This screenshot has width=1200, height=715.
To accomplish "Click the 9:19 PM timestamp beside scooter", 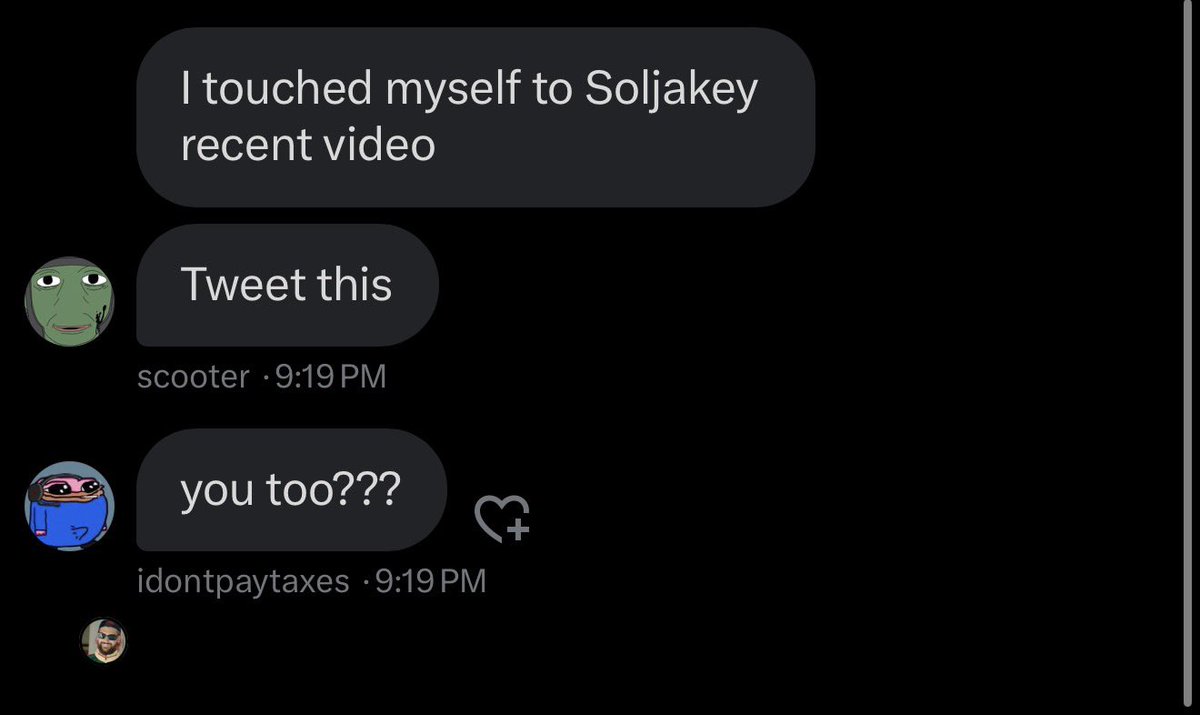I will coord(329,377).
